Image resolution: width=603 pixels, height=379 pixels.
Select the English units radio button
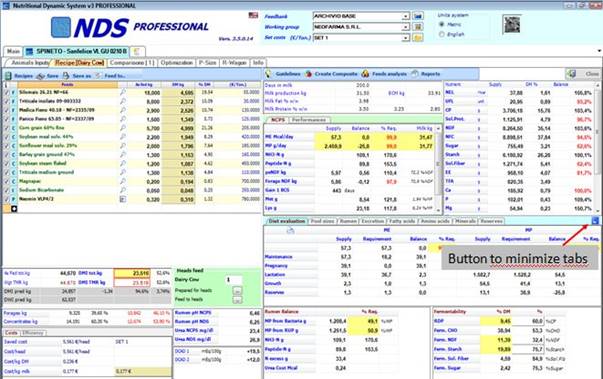tap(442, 34)
